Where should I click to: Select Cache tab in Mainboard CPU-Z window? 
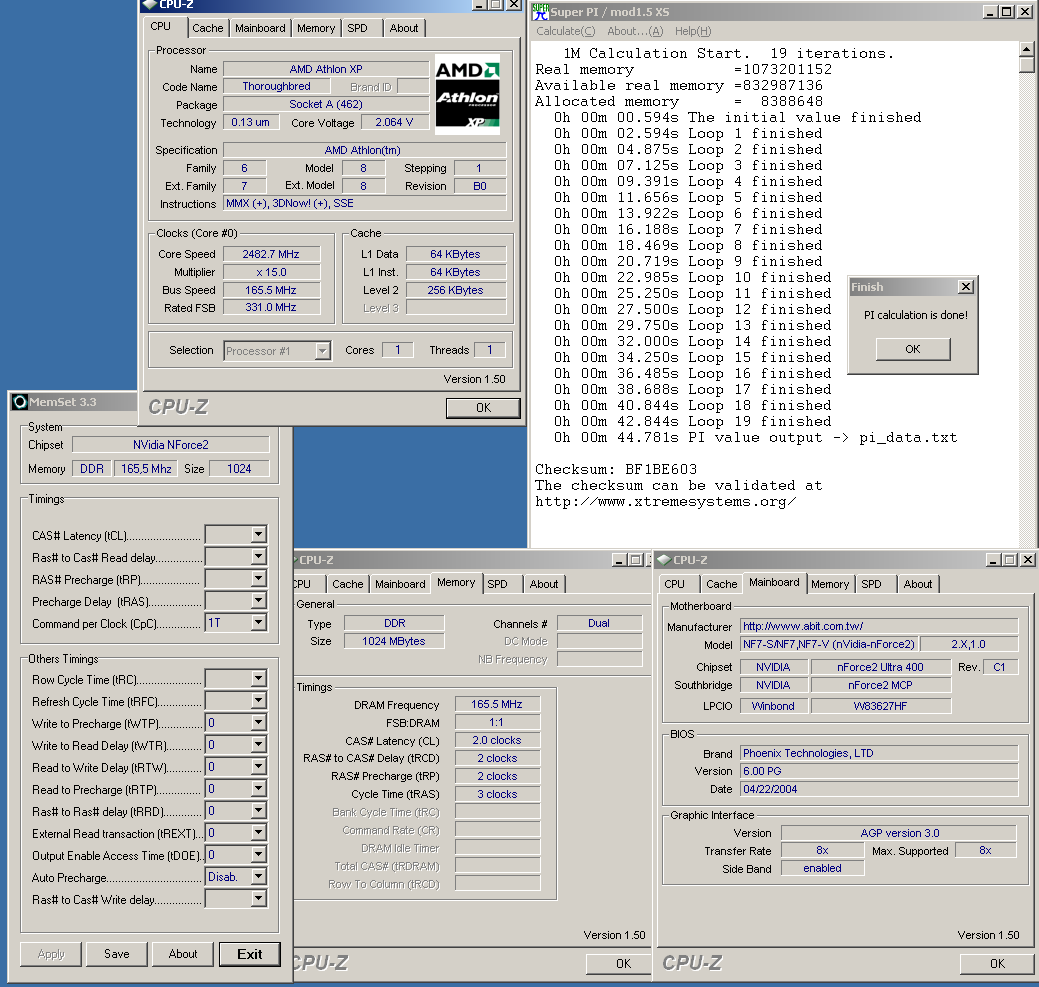(721, 584)
